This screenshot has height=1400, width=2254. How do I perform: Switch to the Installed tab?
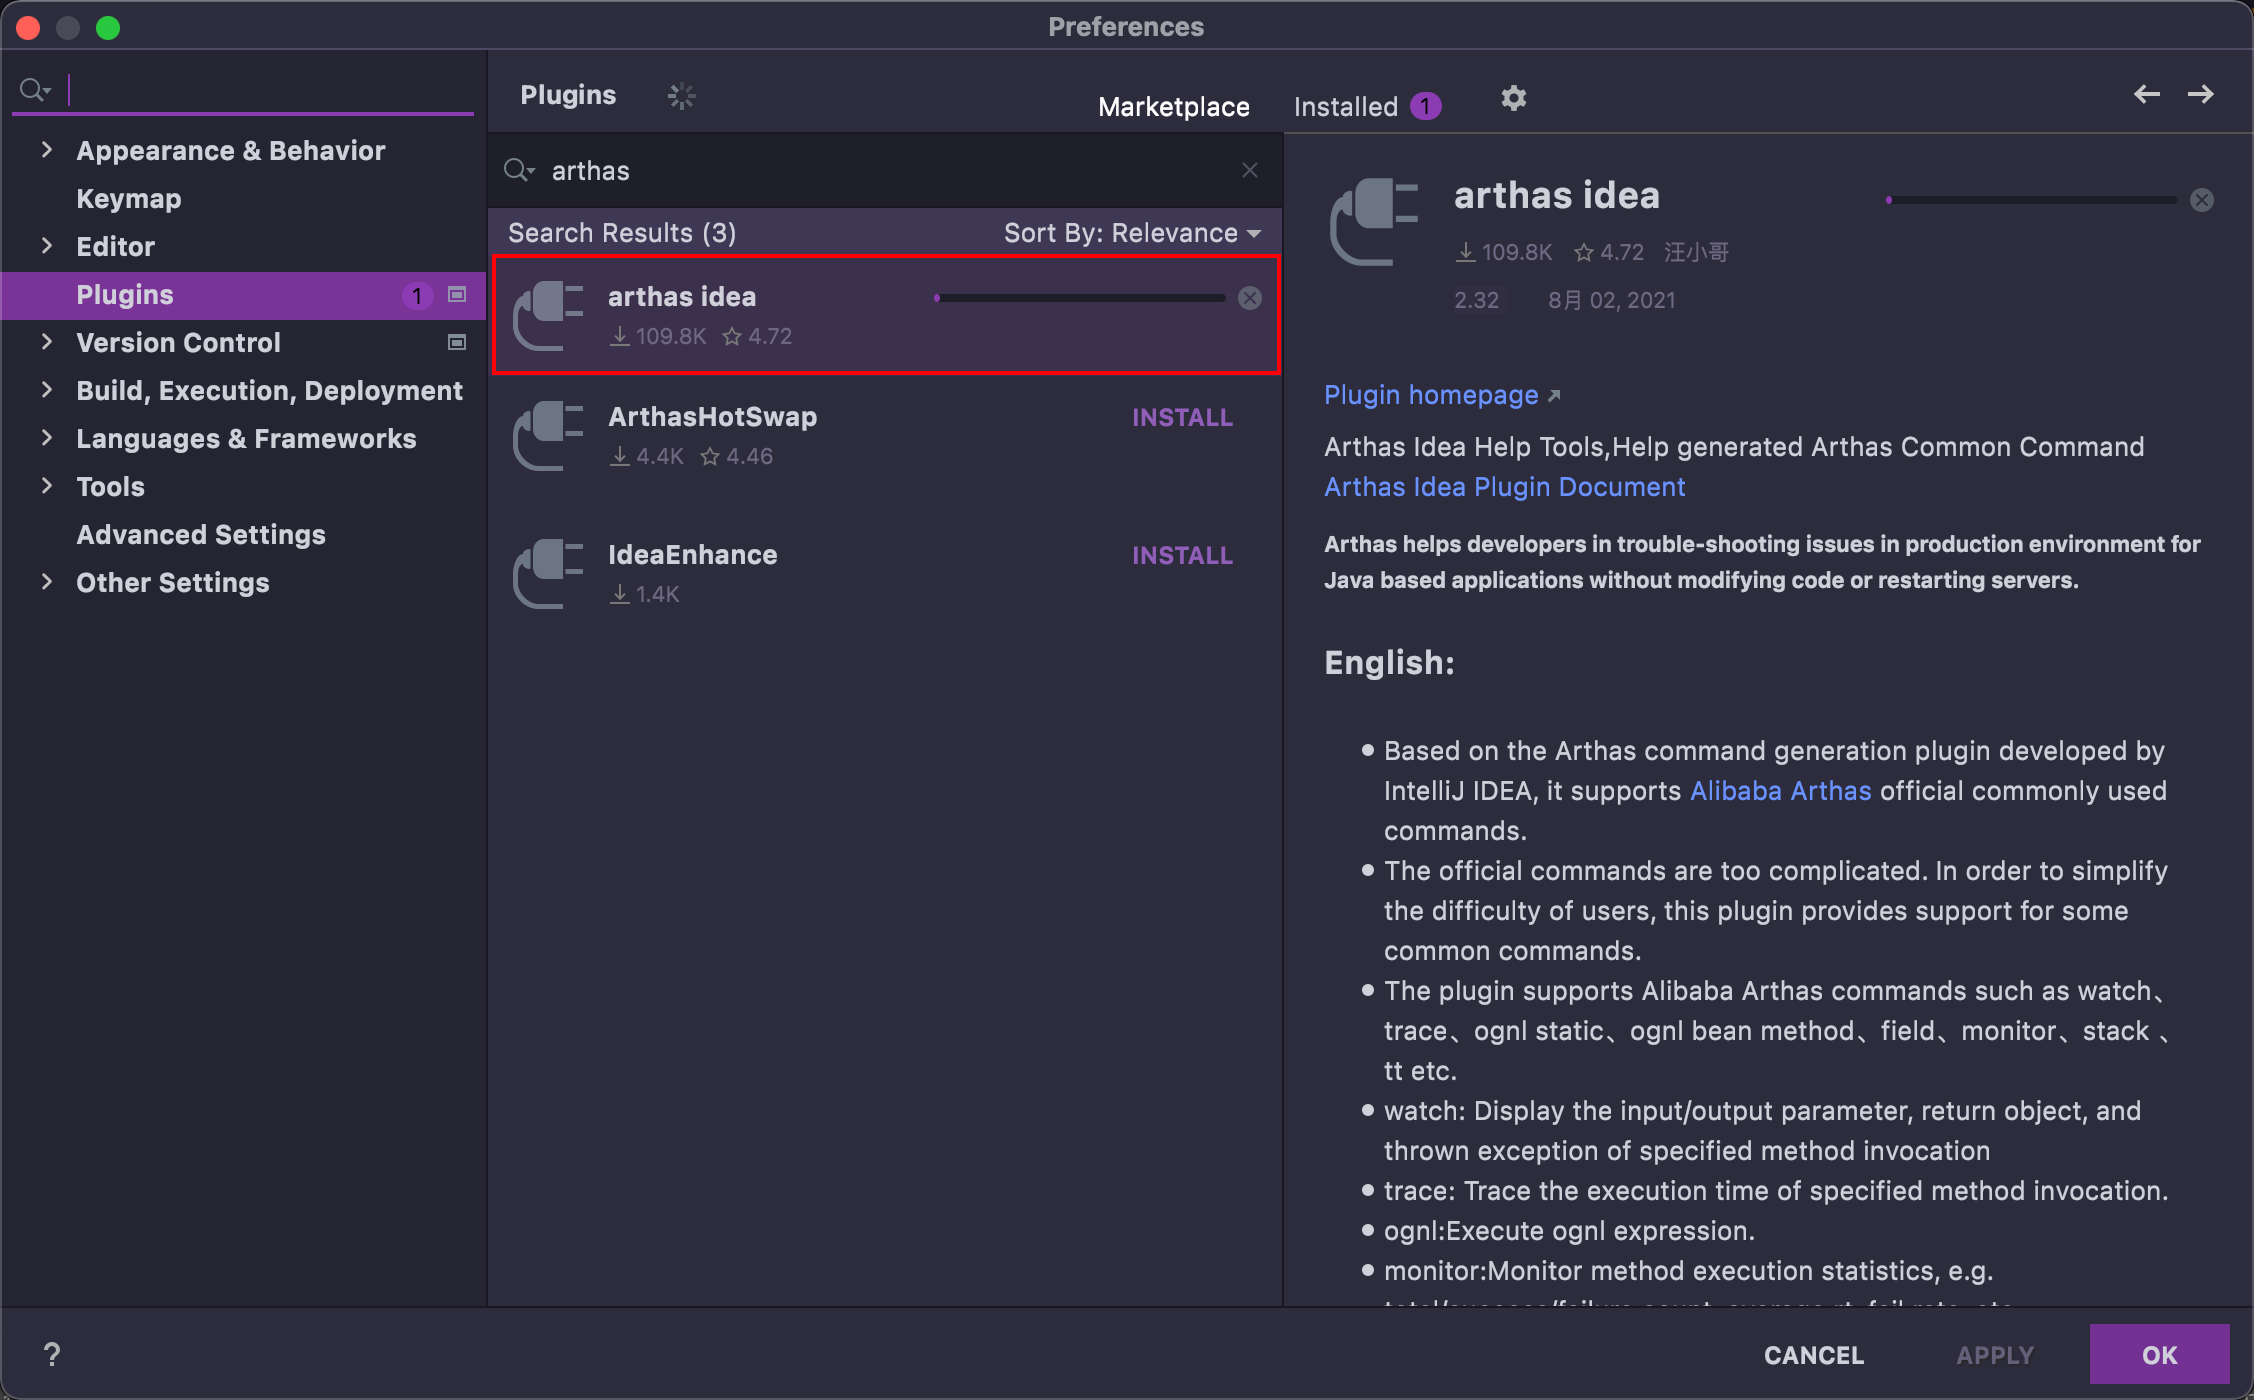click(x=1345, y=106)
